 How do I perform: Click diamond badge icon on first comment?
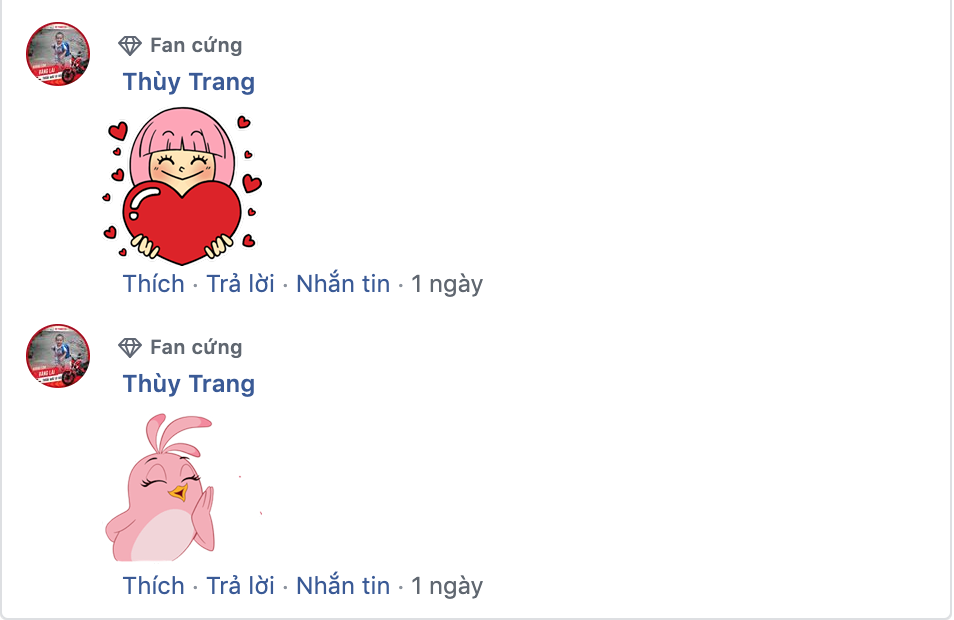click(x=130, y=46)
